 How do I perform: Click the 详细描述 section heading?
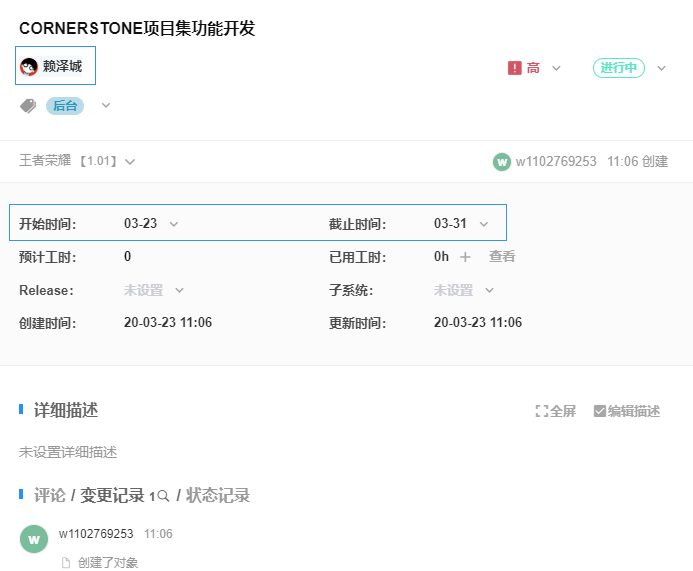click(66, 410)
